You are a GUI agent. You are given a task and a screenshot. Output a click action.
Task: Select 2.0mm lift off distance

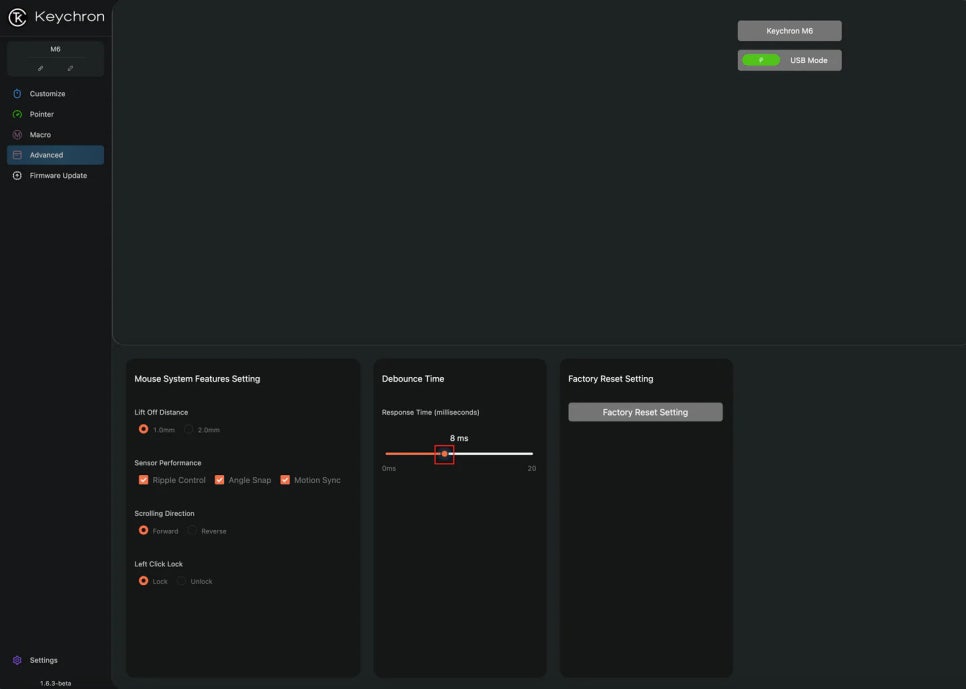[189, 429]
